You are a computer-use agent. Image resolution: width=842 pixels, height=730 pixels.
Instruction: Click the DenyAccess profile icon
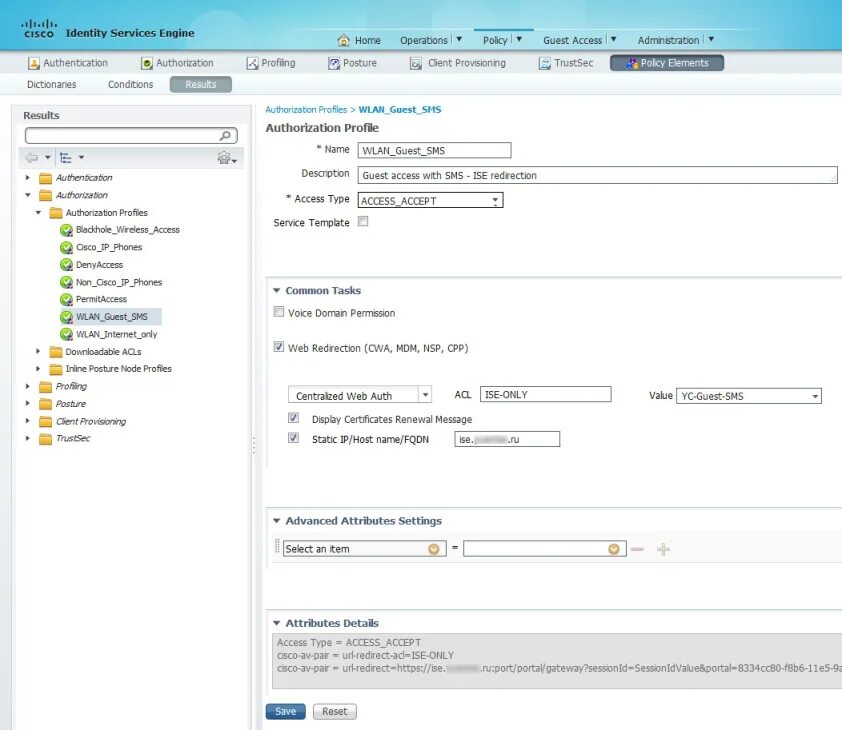click(x=66, y=265)
